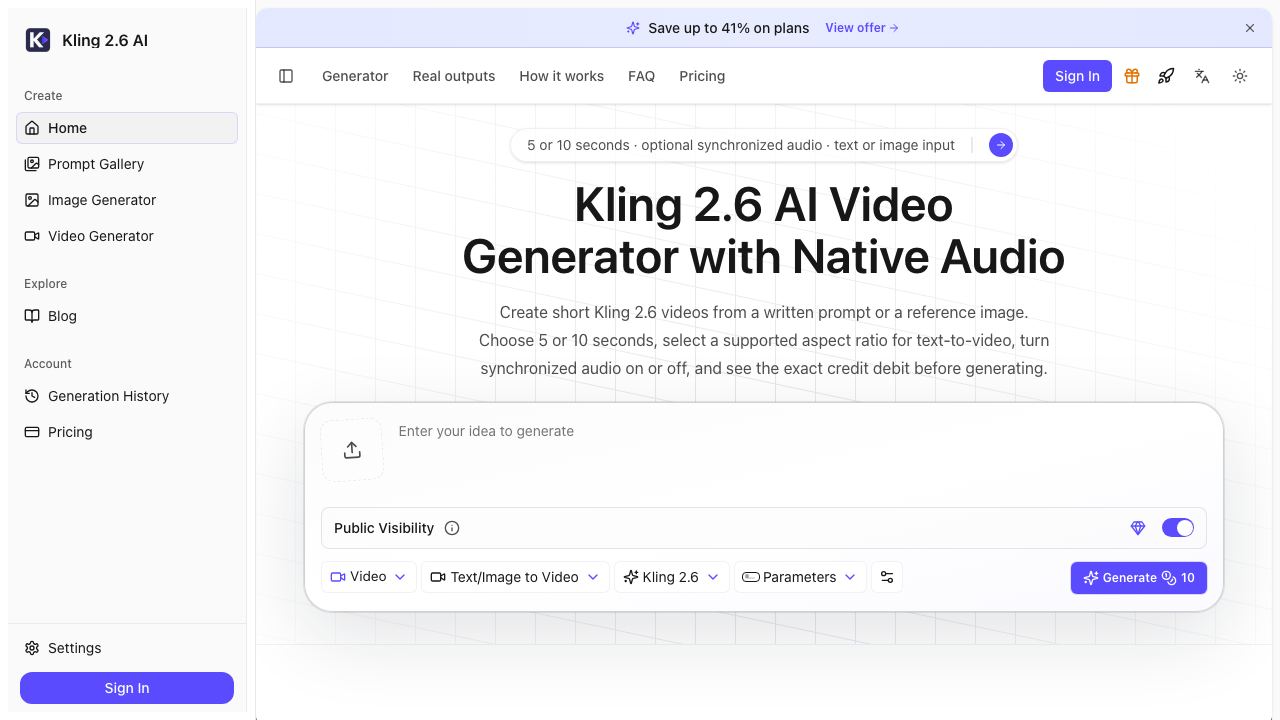Open the gift rewards icon

[x=1132, y=76]
